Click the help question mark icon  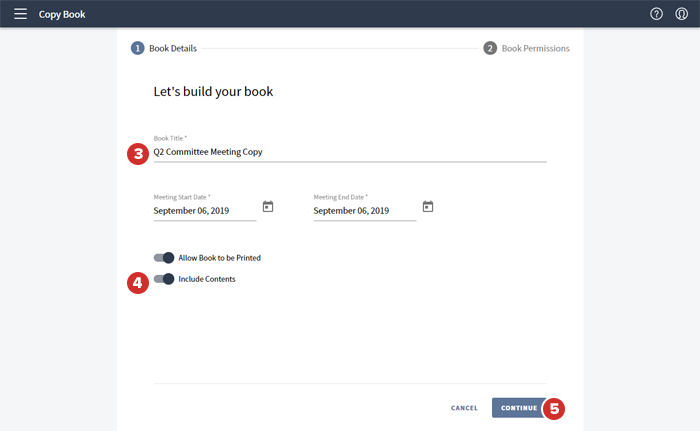(x=656, y=14)
